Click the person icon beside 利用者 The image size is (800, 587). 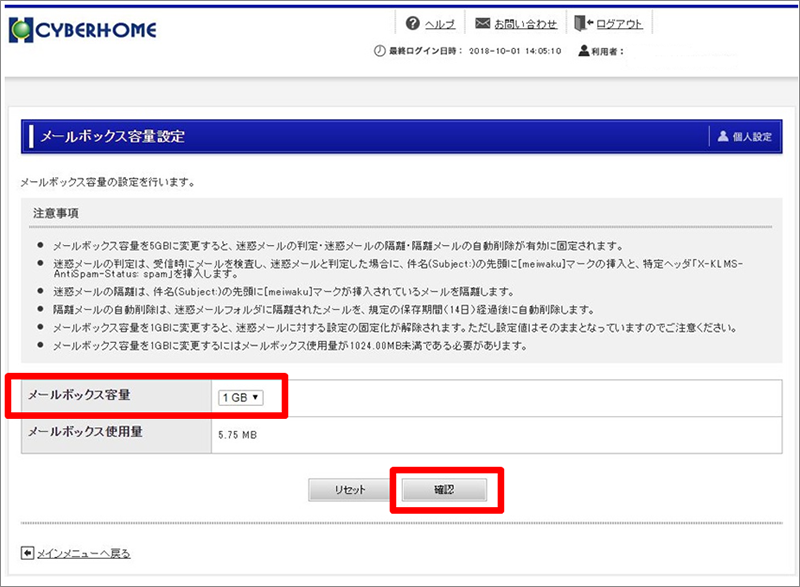click(584, 51)
